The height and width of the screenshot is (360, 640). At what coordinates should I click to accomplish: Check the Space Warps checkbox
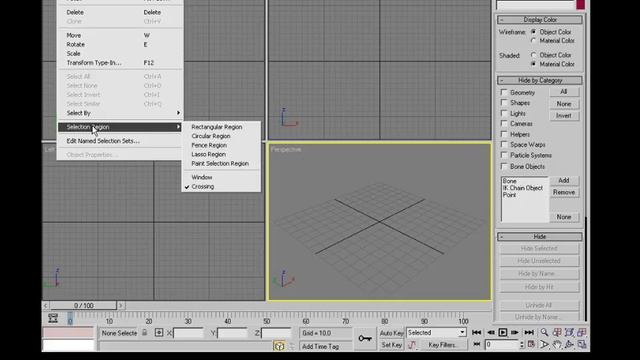[504, 144]
